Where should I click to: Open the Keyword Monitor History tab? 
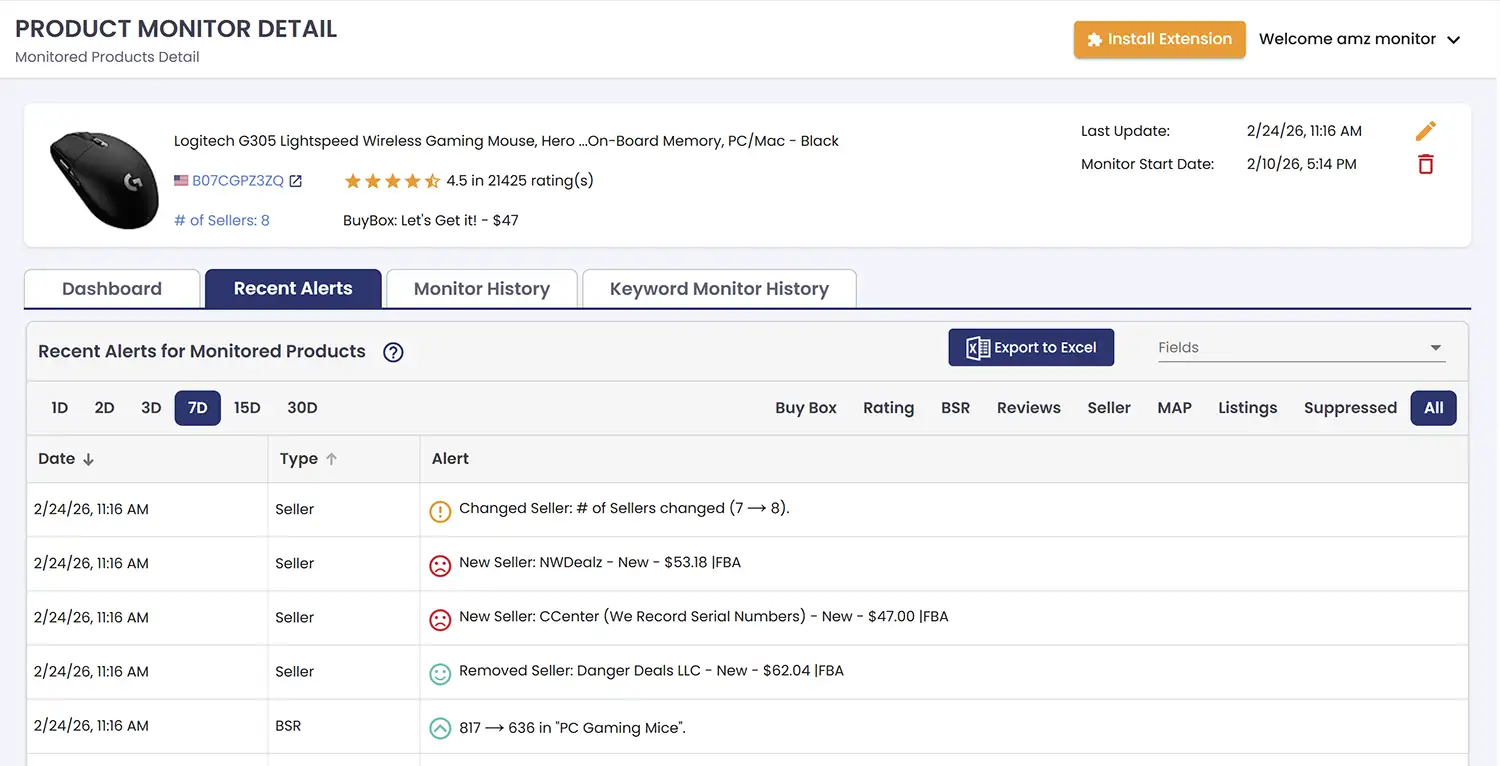tap(719, 288)
